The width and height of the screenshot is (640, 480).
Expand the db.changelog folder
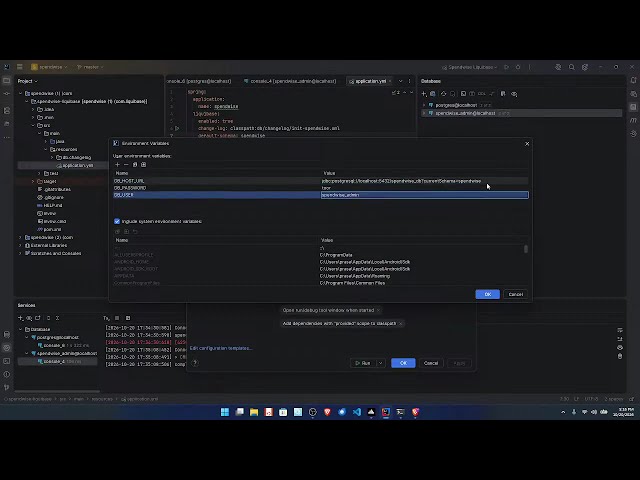point(52,157)
